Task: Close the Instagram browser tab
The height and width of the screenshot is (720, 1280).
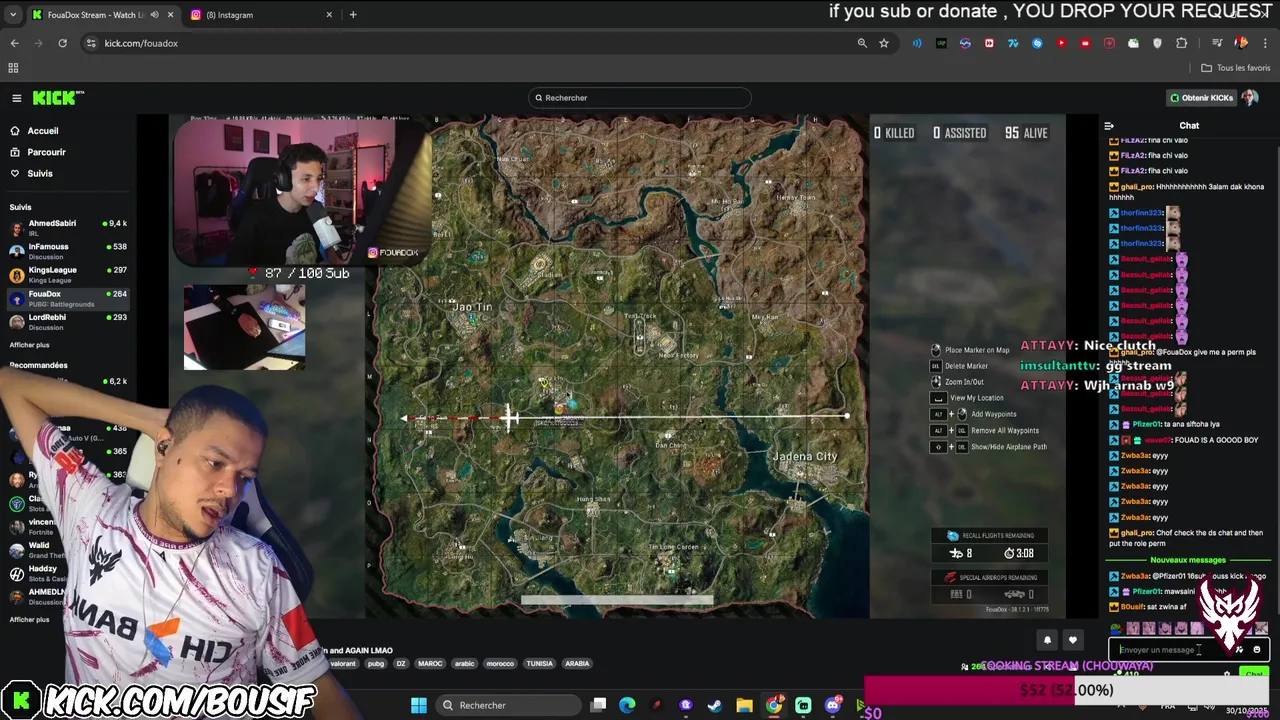Action: (329, 15)
